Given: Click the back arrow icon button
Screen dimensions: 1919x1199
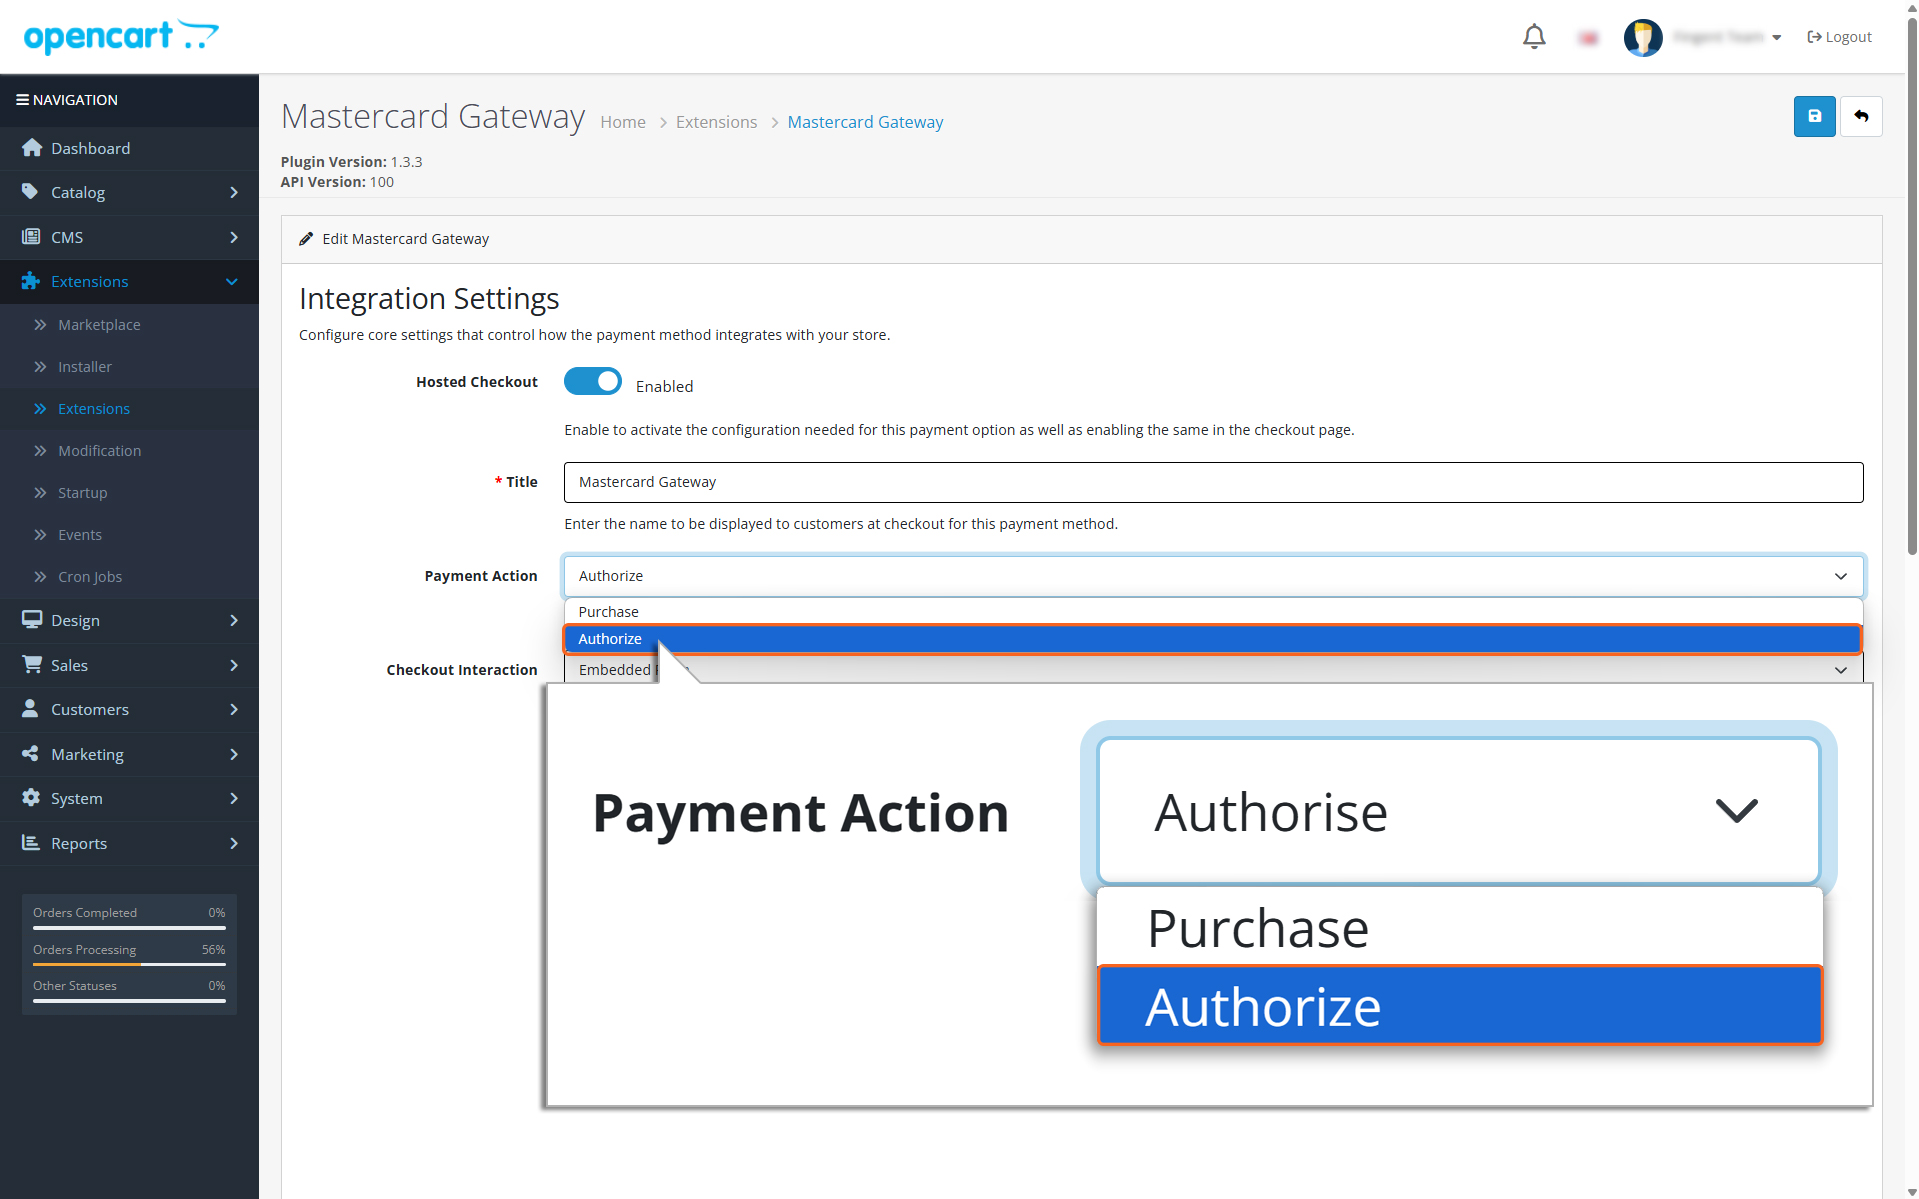Looking at the screenshot, I should click(1861, 117).
